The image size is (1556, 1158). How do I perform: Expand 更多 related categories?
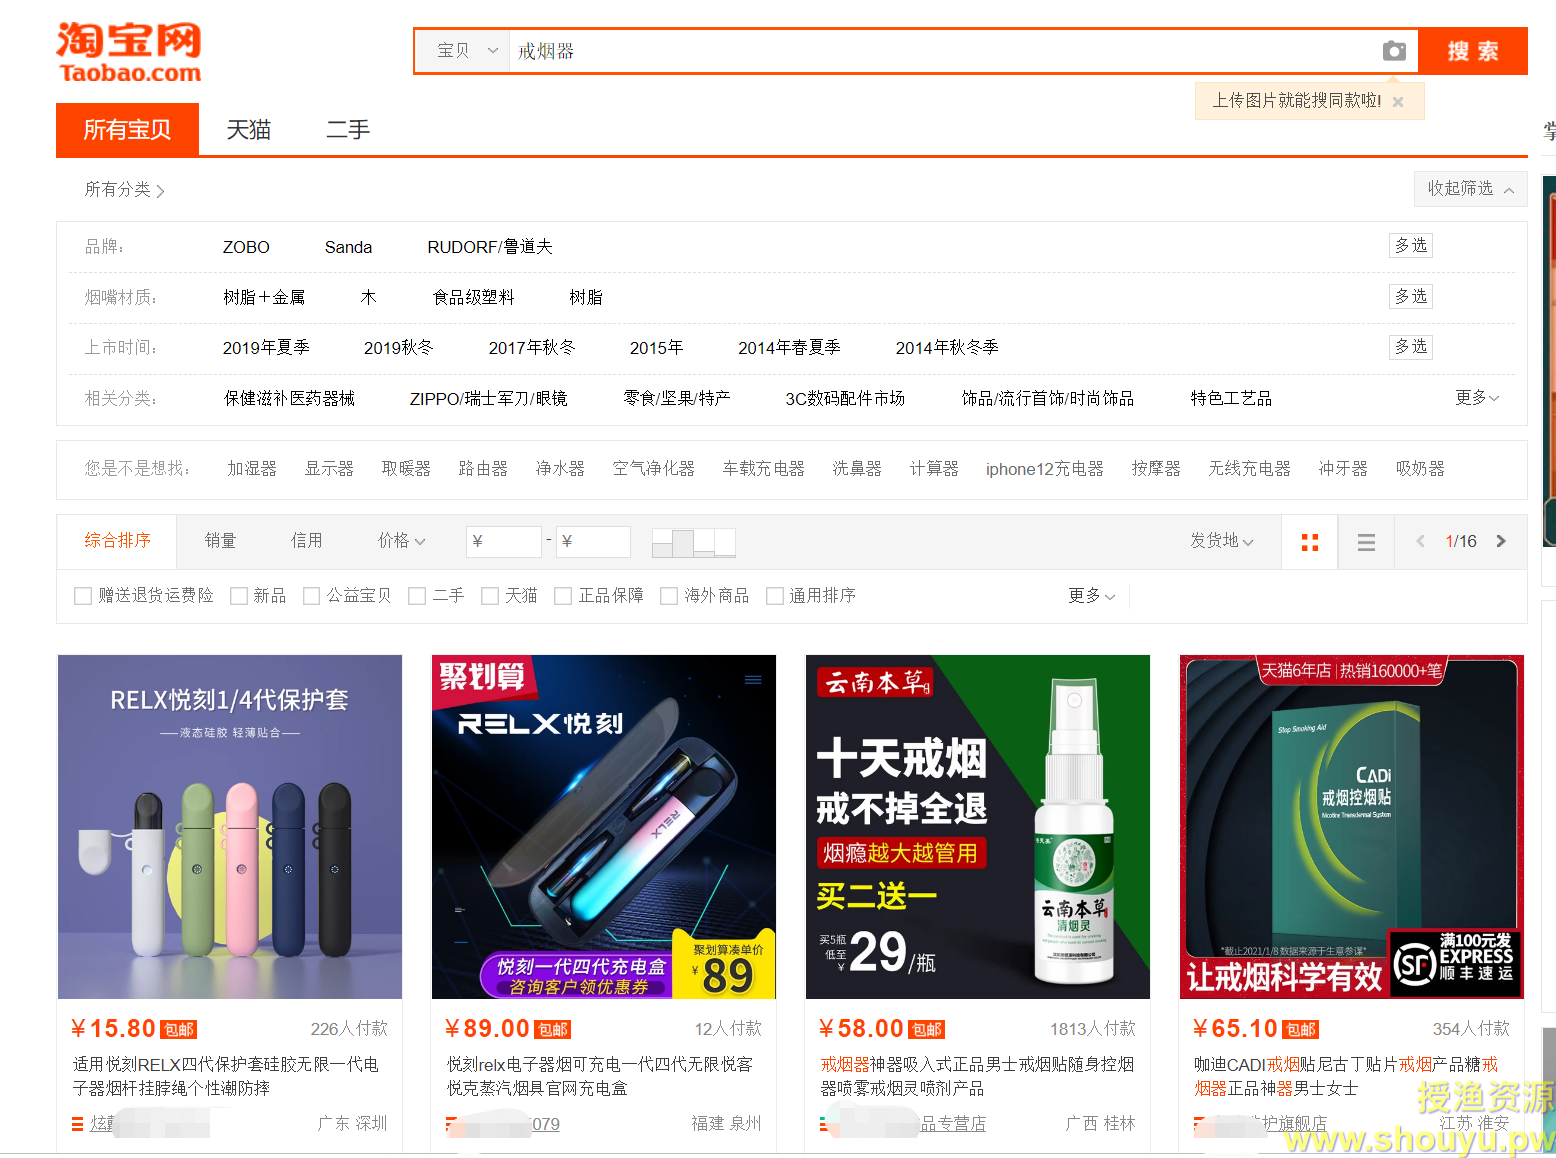pos(1477,398)
